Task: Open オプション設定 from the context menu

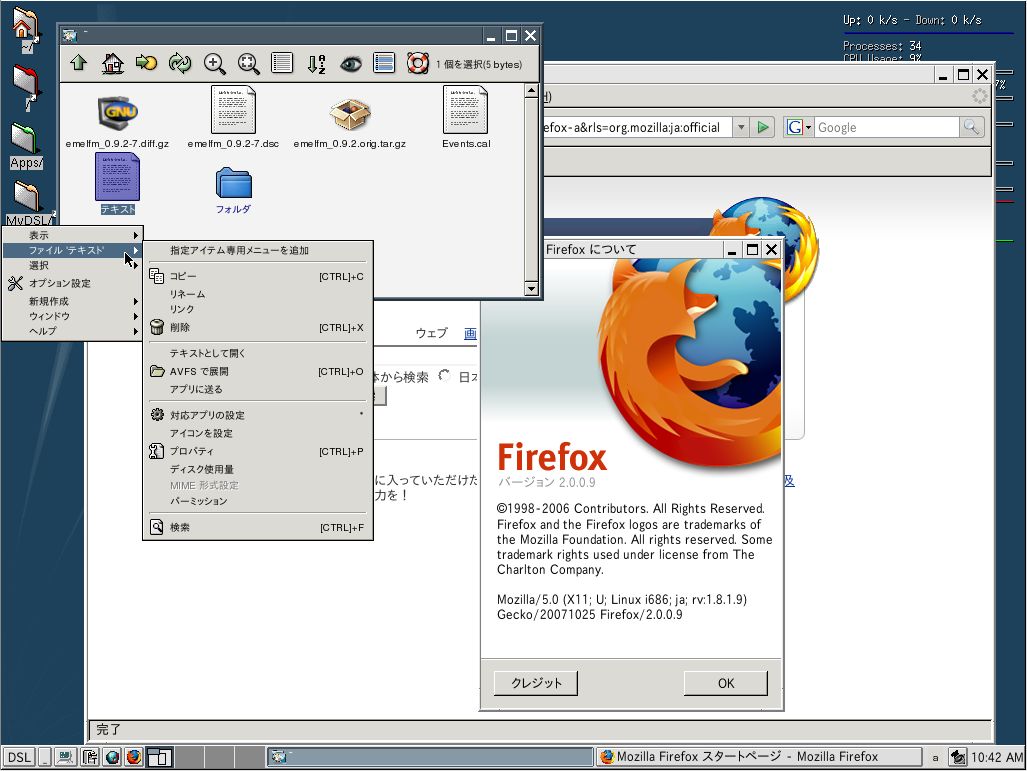Action: [72, 283]
